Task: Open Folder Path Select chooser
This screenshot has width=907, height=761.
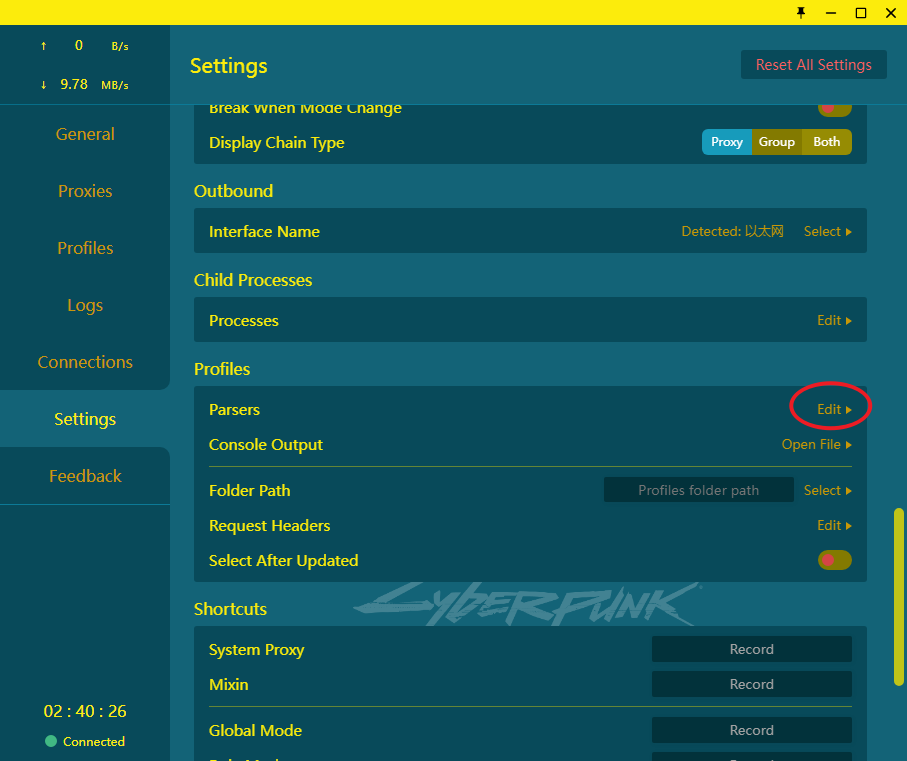Action: pos(827,490)
